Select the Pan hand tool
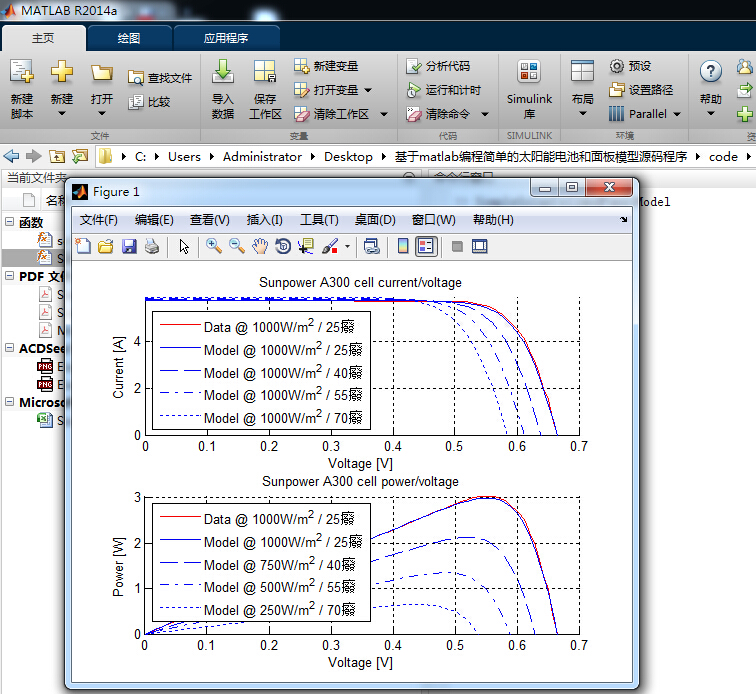The width and height of the screenshot is (756, 694). click(260, 246)
